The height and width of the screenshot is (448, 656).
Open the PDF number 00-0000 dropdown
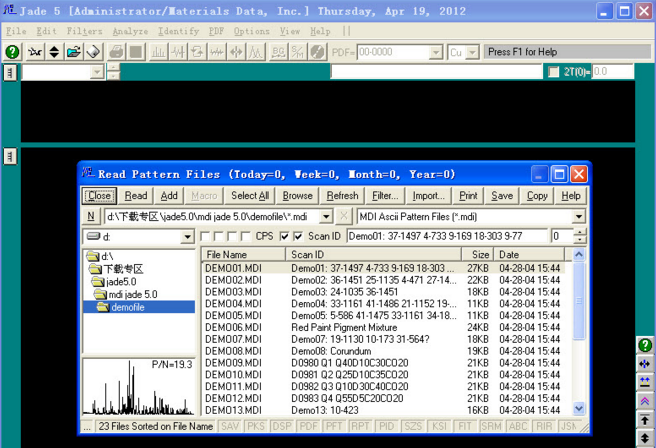pyautogui.click(x=436, y=52)
